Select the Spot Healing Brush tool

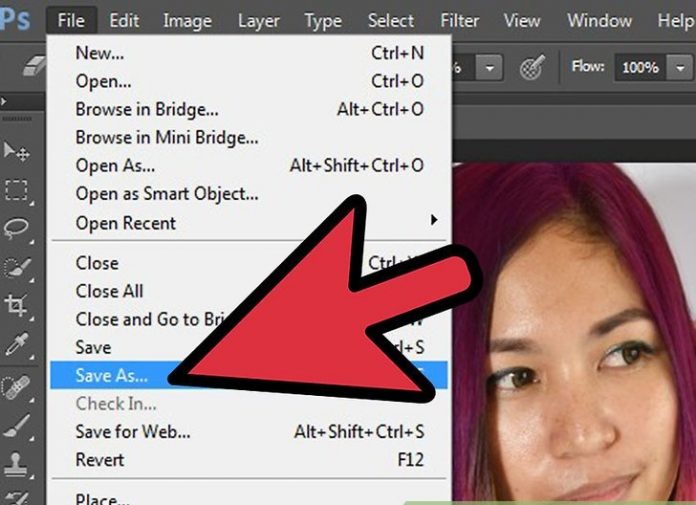pyautogui.click(x=16, y=386)
